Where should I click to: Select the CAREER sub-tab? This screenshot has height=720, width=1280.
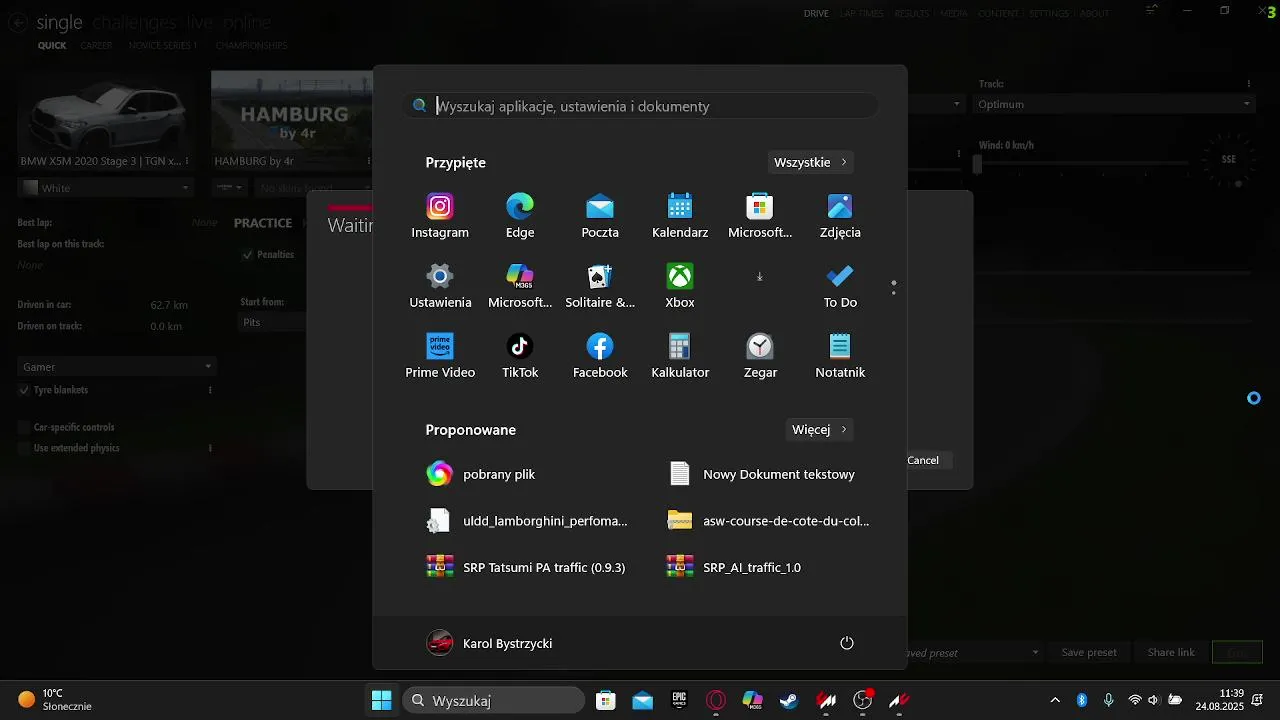[x=96, y=46]
